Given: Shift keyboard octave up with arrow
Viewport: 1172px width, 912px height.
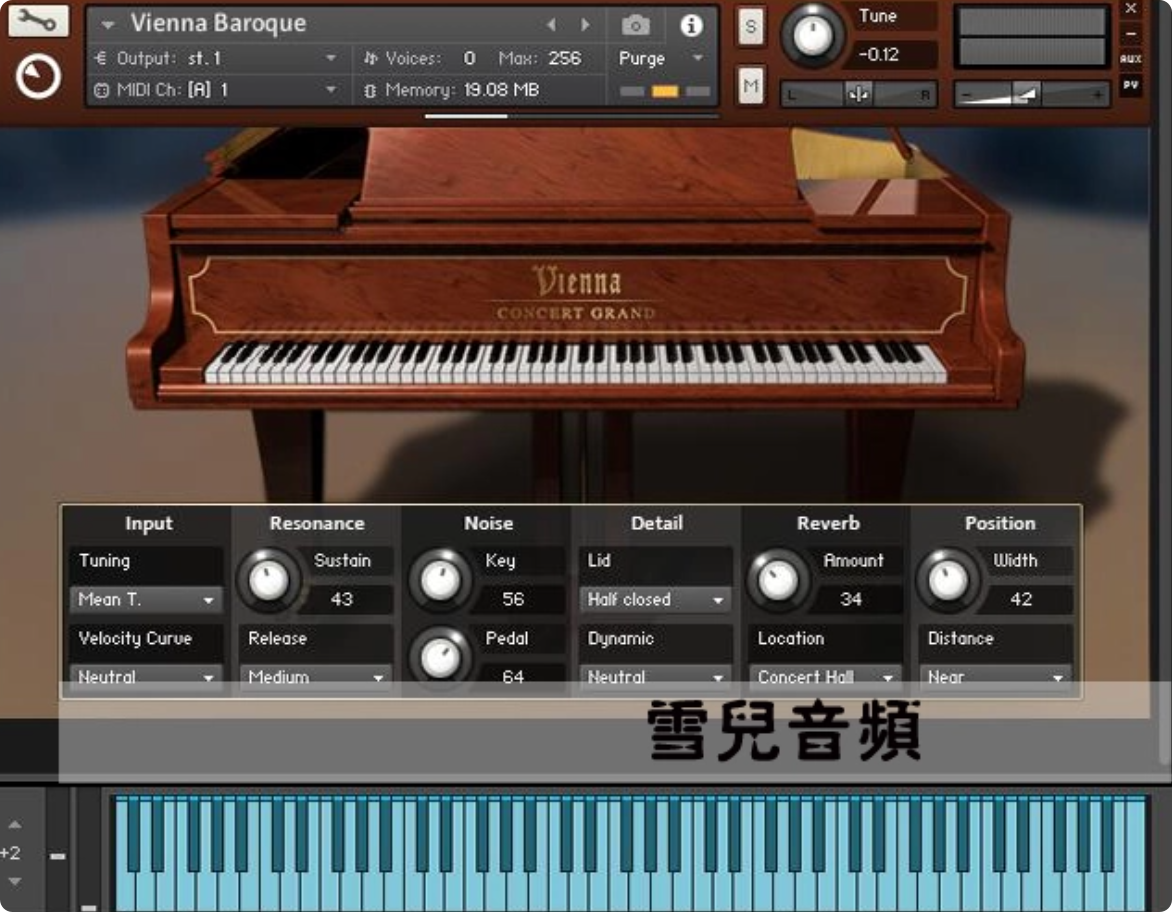Looking at the screenshot, I should pos(14,825).
